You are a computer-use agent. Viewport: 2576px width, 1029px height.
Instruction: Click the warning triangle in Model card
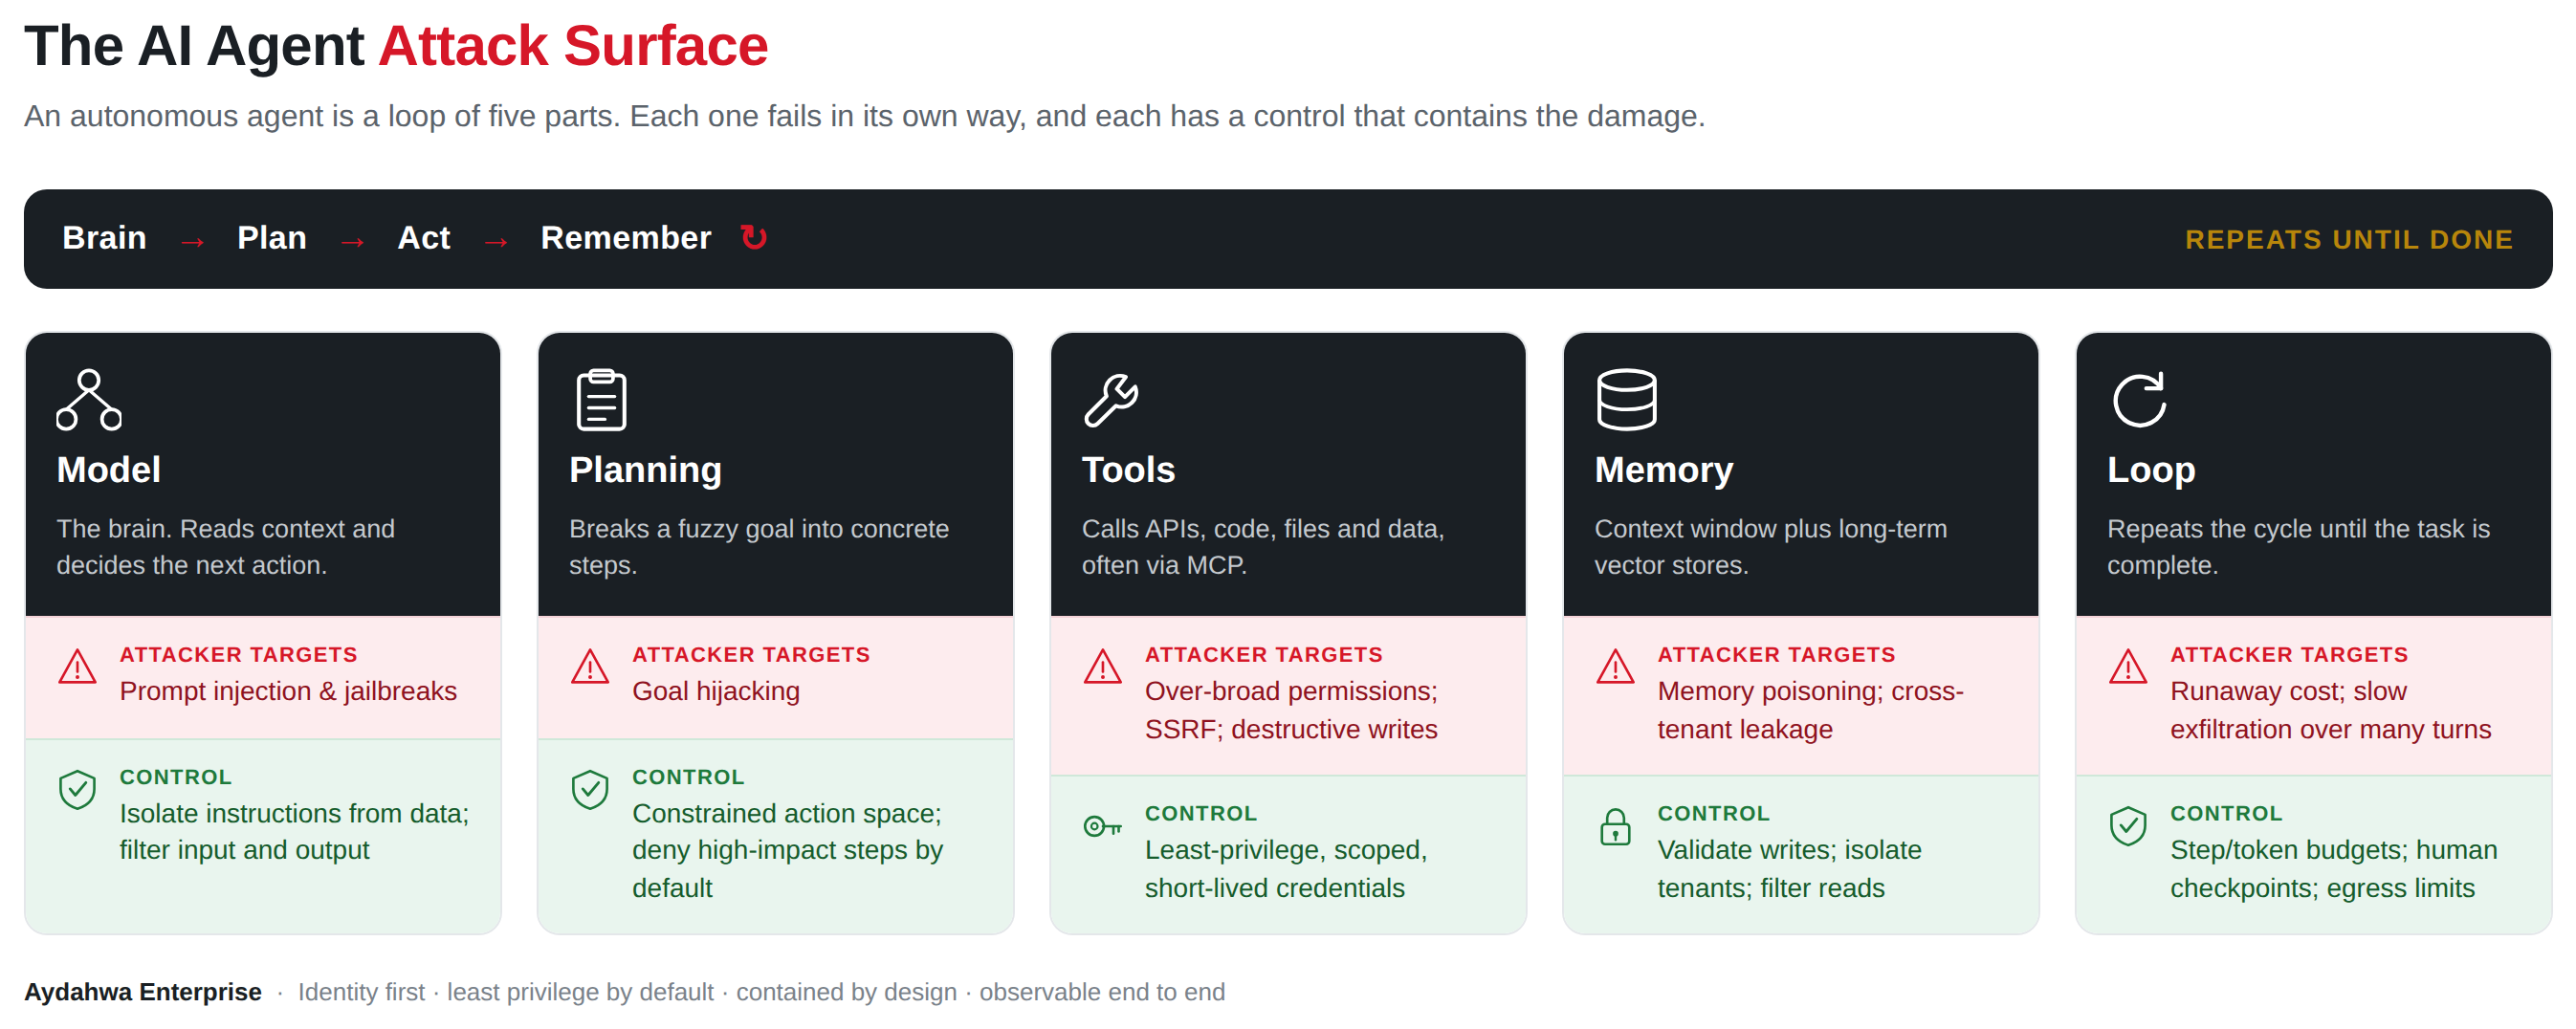pyautogui.click(x=77, y=667)
